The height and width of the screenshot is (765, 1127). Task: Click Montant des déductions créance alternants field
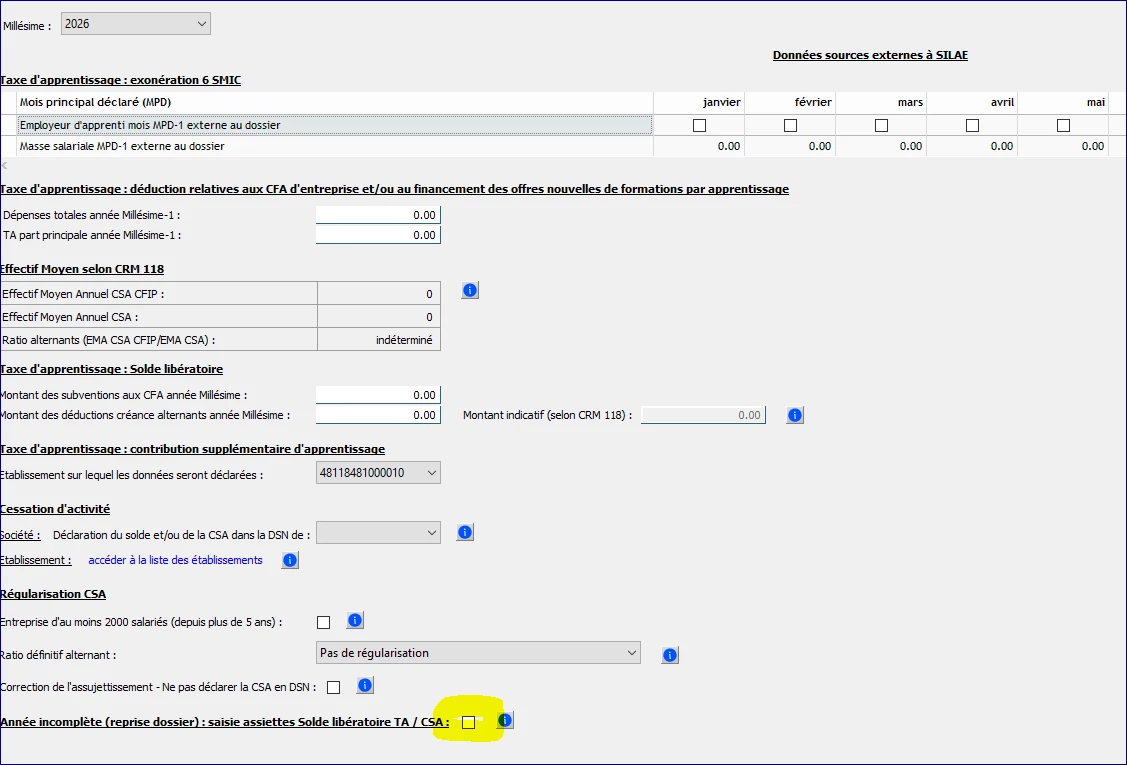pyautogui.click(x=378, y=415)
